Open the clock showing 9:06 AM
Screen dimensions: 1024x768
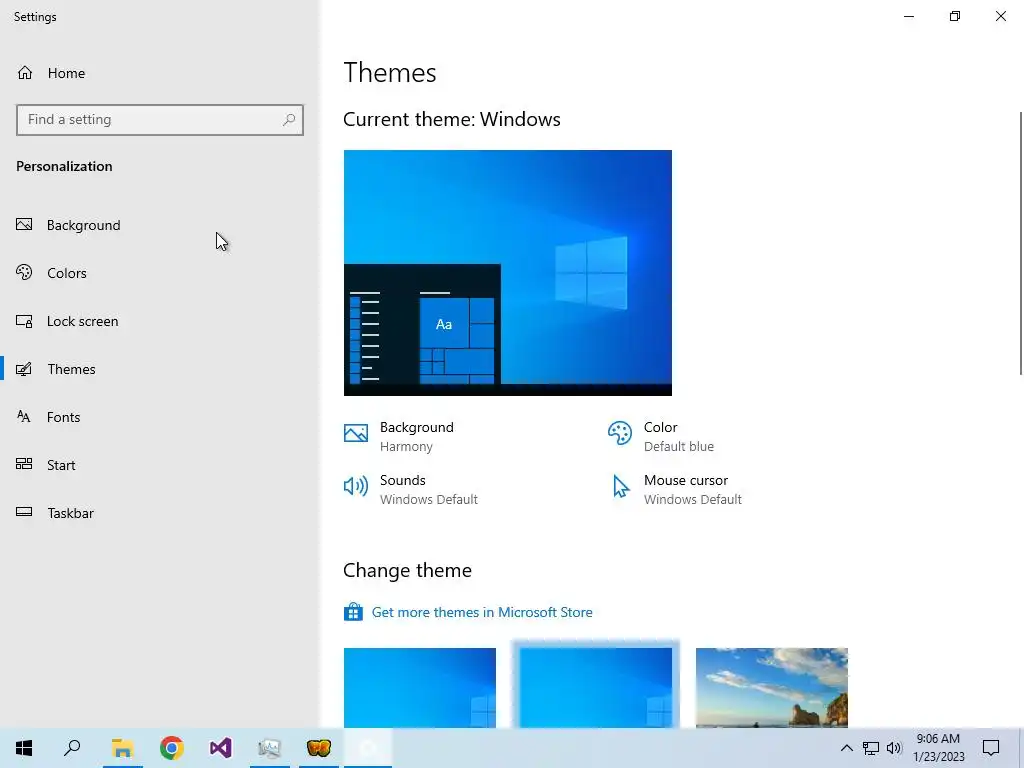[x=938, y=748]
